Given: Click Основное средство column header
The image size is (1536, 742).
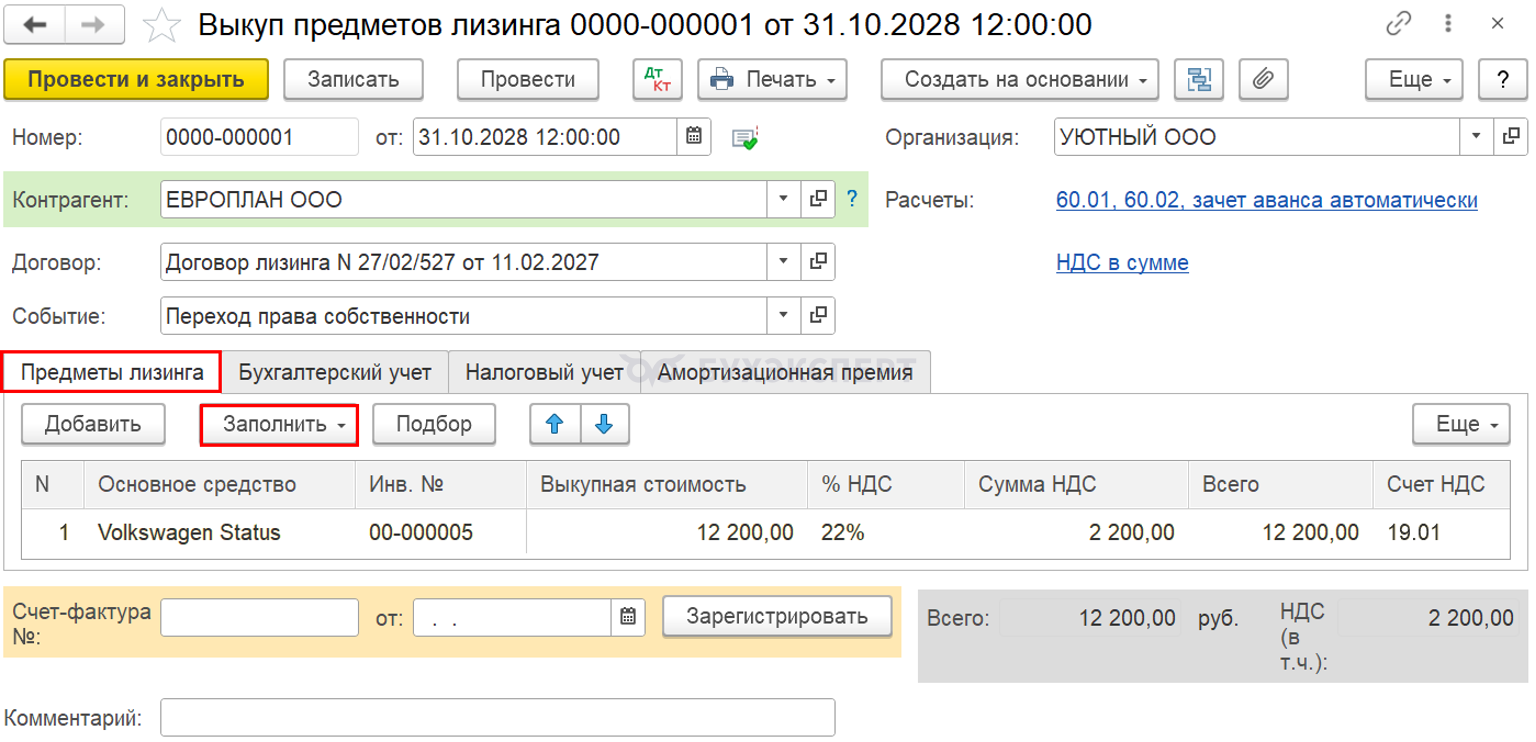Looking at the screenshot, I should point(220,485).
